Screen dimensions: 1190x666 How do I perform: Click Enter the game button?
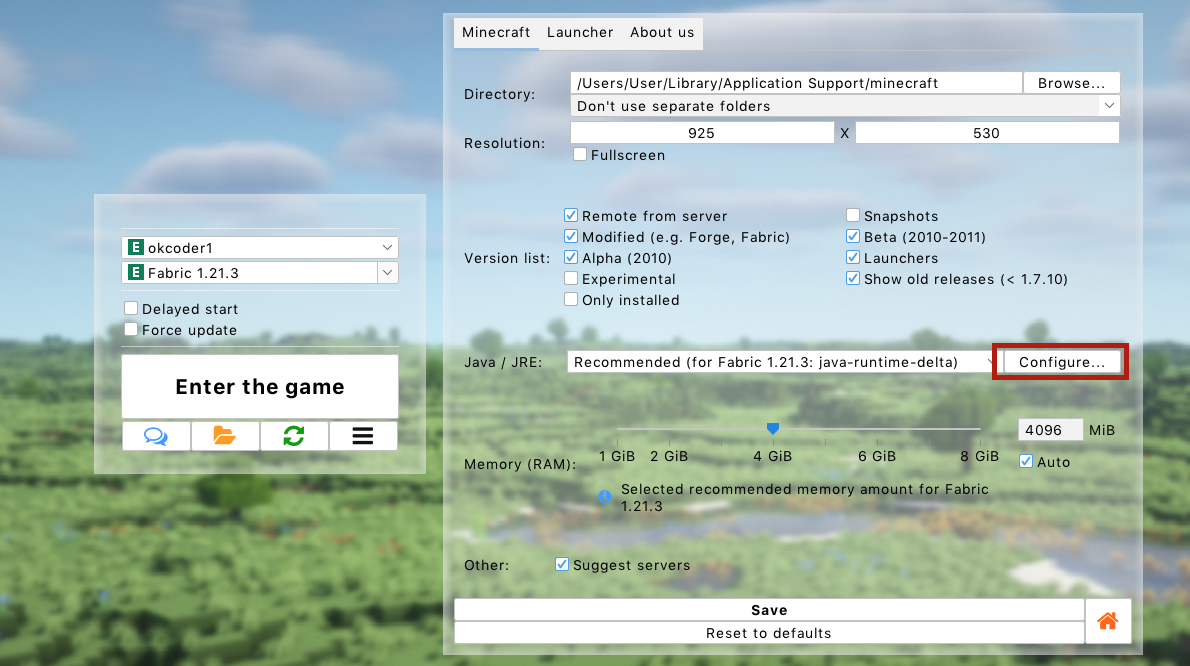[260, 387]
